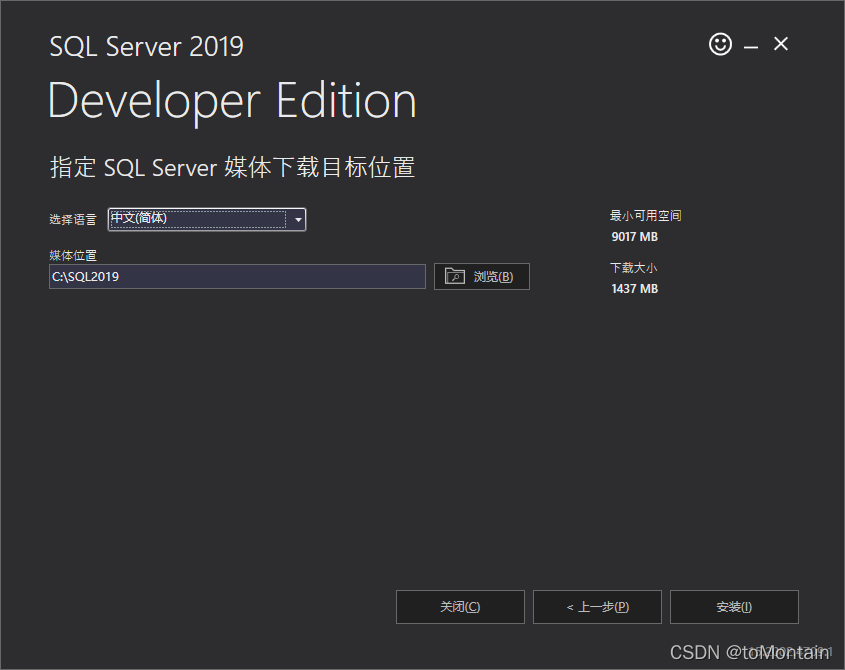Click the 9017 MB free space value
845x670 pixels.
tap(634, 237)
